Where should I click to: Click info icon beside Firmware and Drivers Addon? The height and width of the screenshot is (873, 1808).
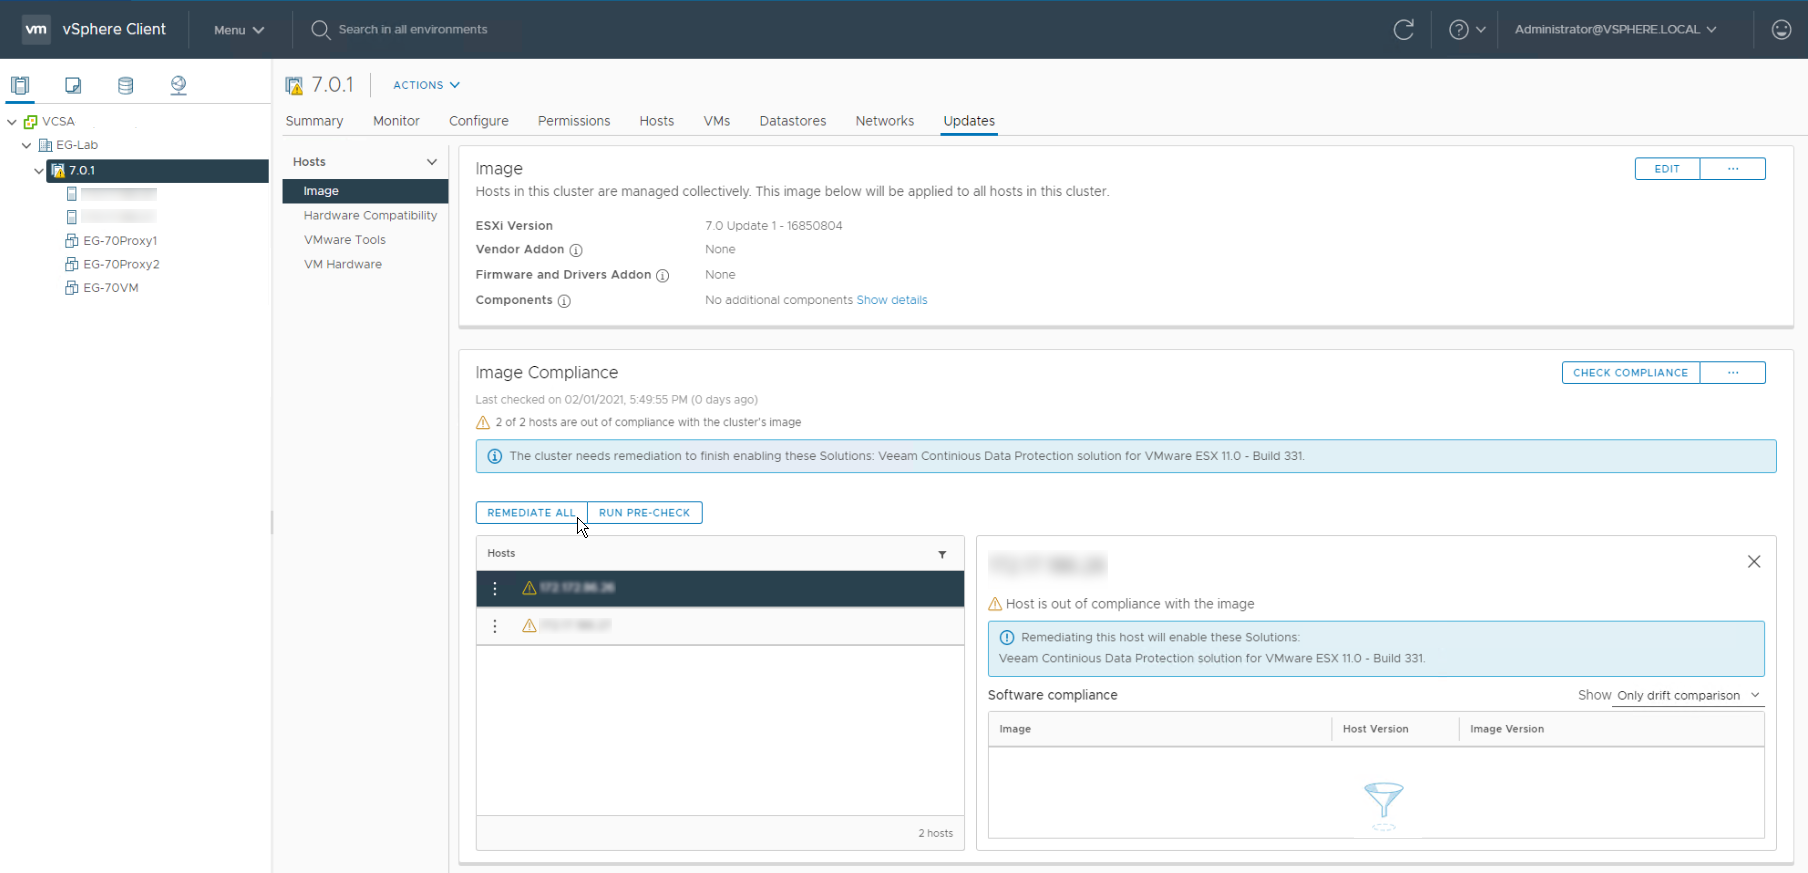(662, 275)
